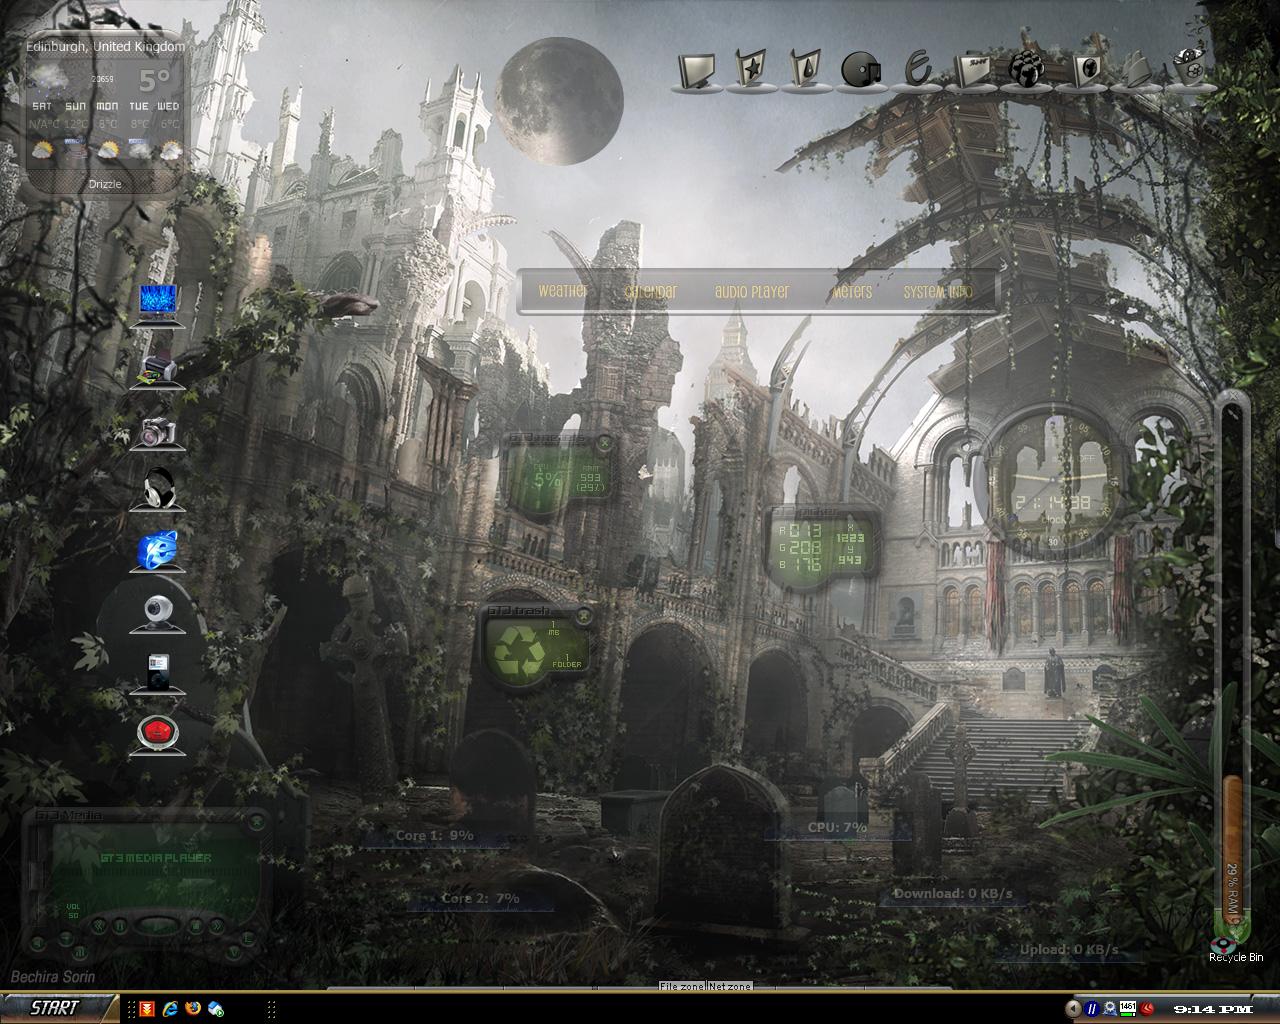Click the Net zone label
Screen dimensions: 1280x1024
pos(730,986)
